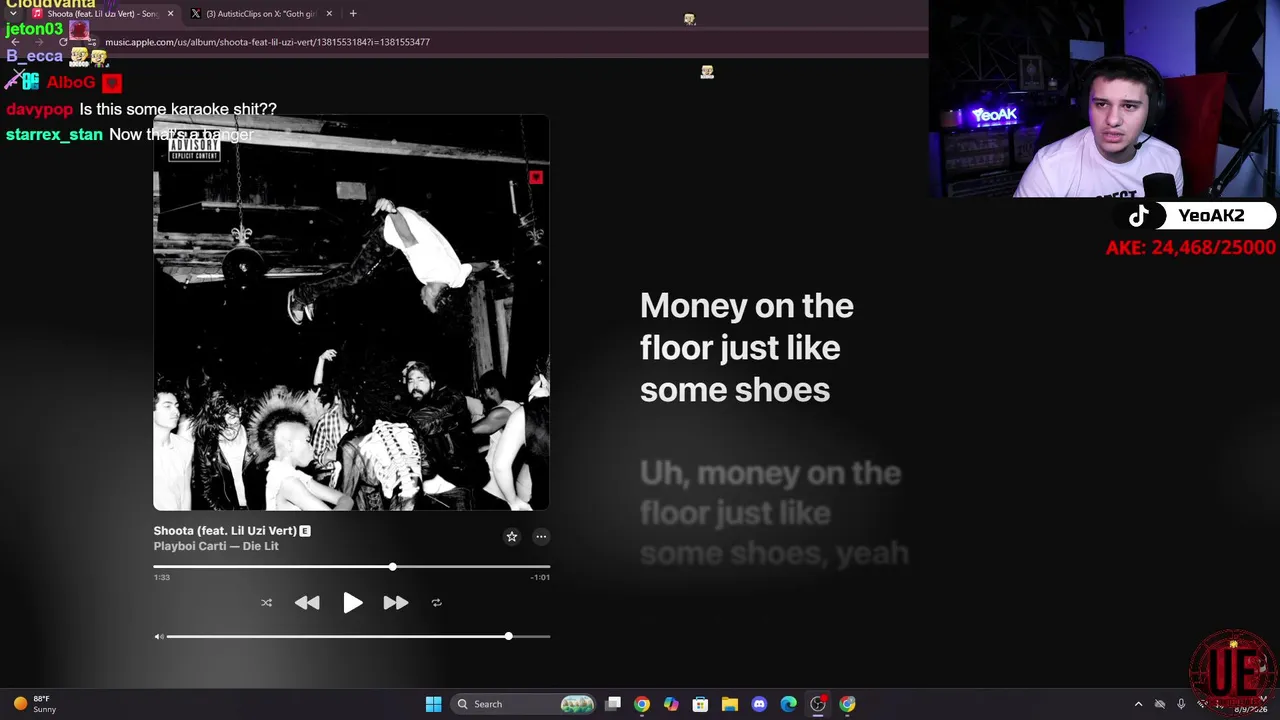This screenshot has width=1280, height=720.
Task: Play the song Shoota
Action: (352, 603)
